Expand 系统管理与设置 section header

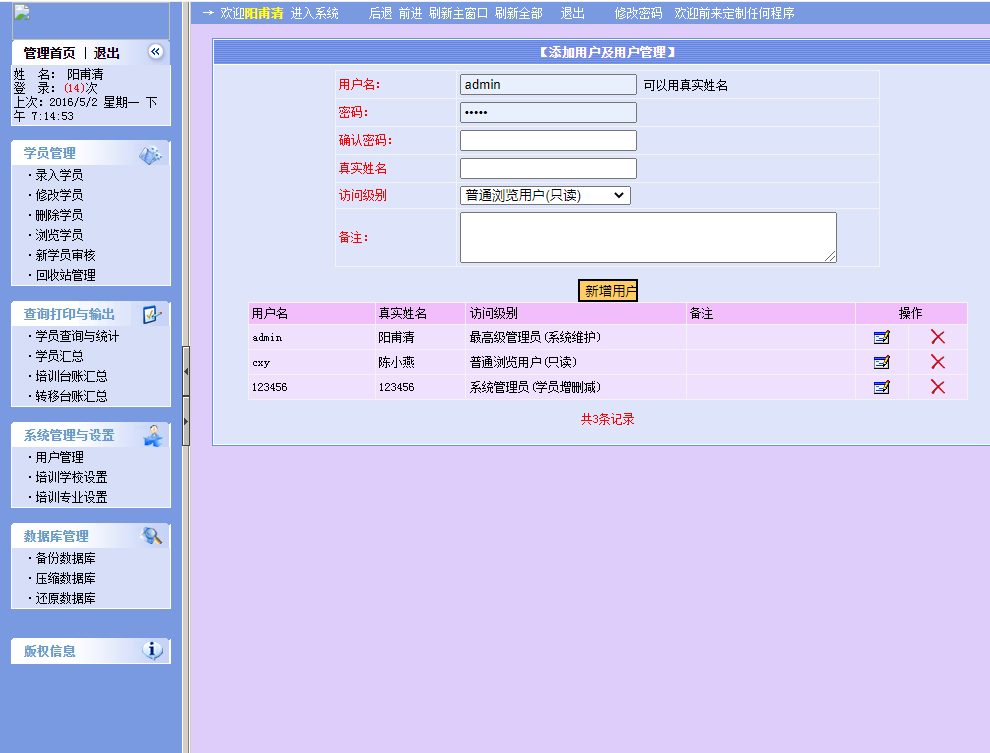click(90, 436)
